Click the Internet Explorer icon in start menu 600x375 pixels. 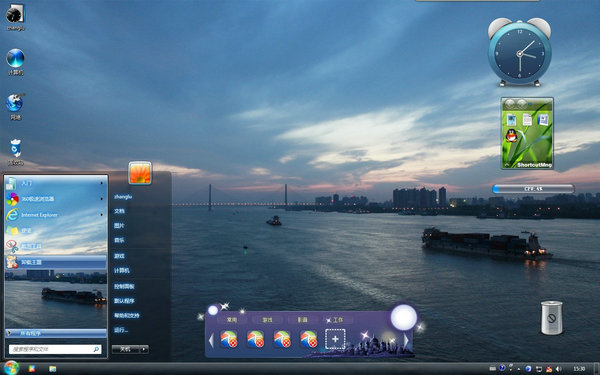(12, 215)
